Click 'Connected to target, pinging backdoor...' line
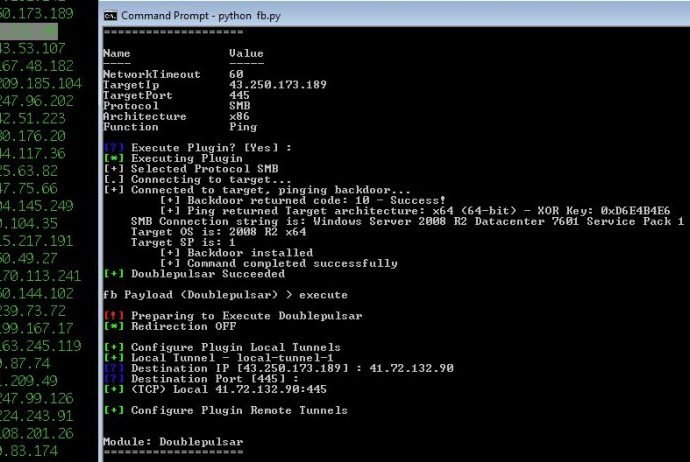This screenshot has height=462, width=690. (x=257, y=190)
